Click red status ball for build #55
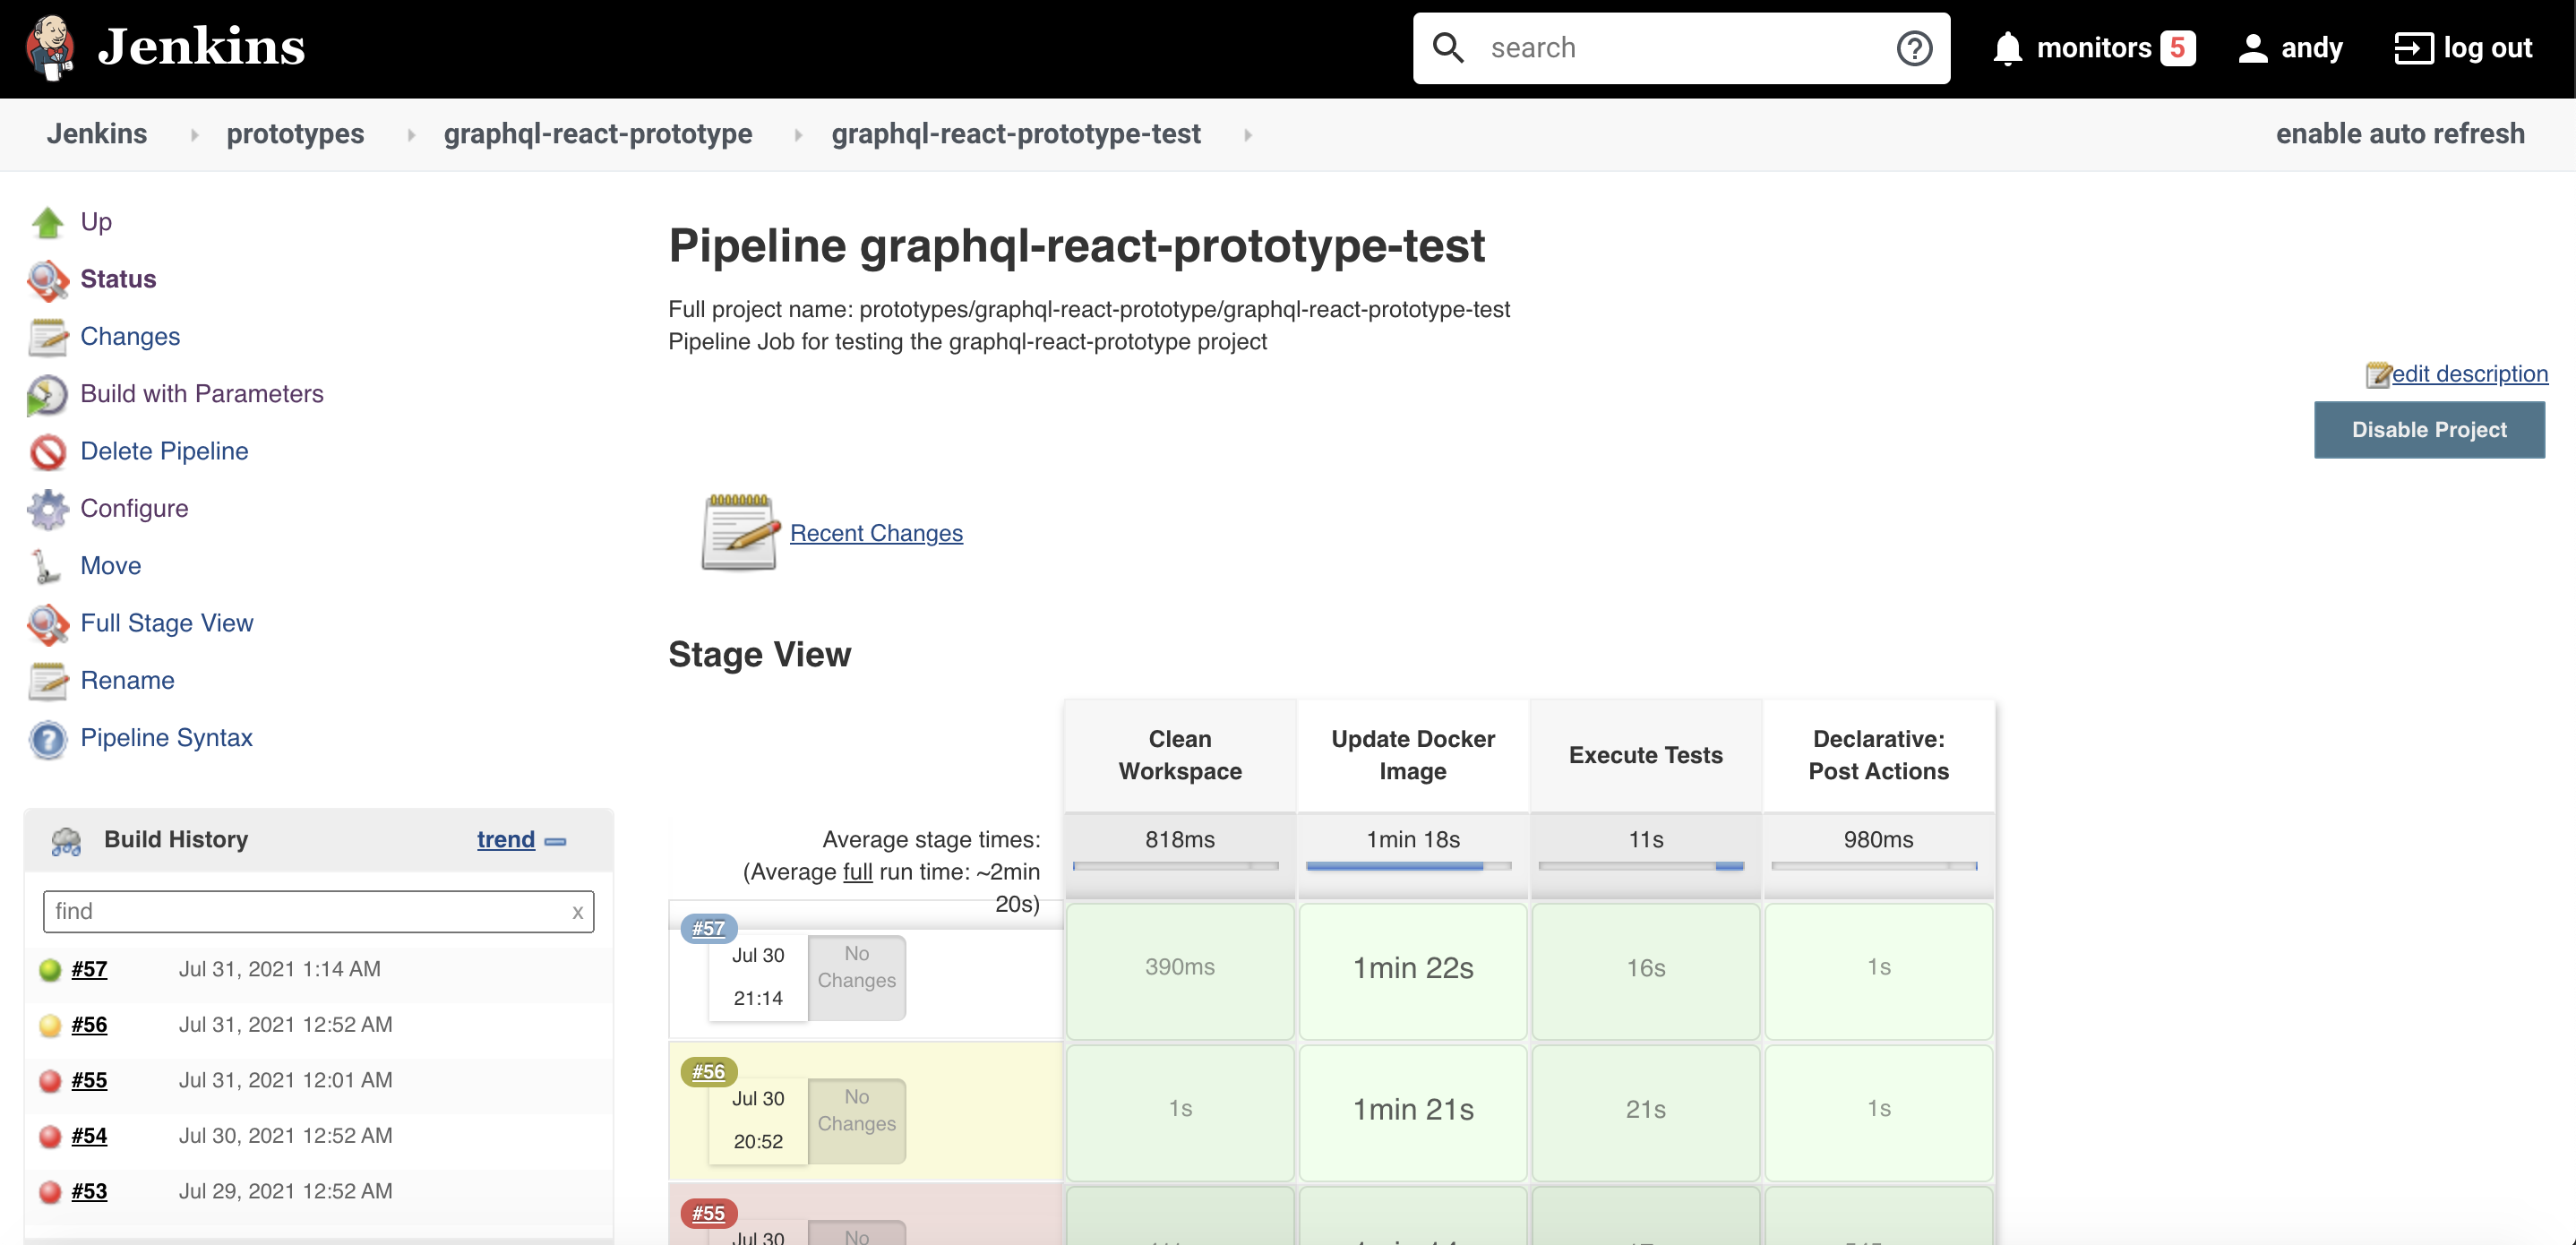2576x1245 pixels. pos(50,1081)
